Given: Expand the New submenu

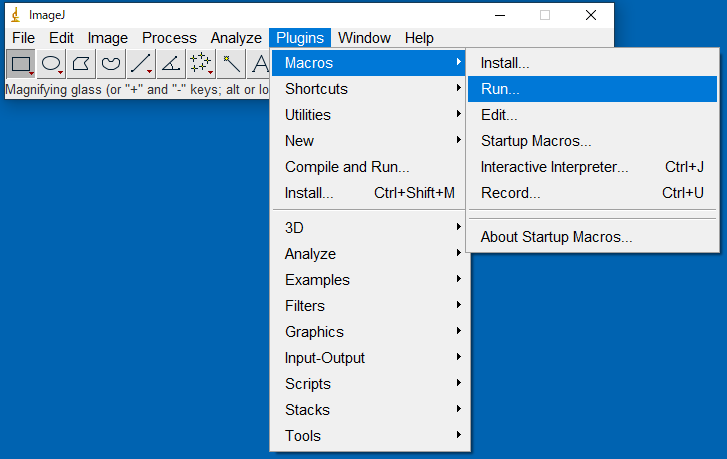Looking at the screenshot, I should pos(370,141).
